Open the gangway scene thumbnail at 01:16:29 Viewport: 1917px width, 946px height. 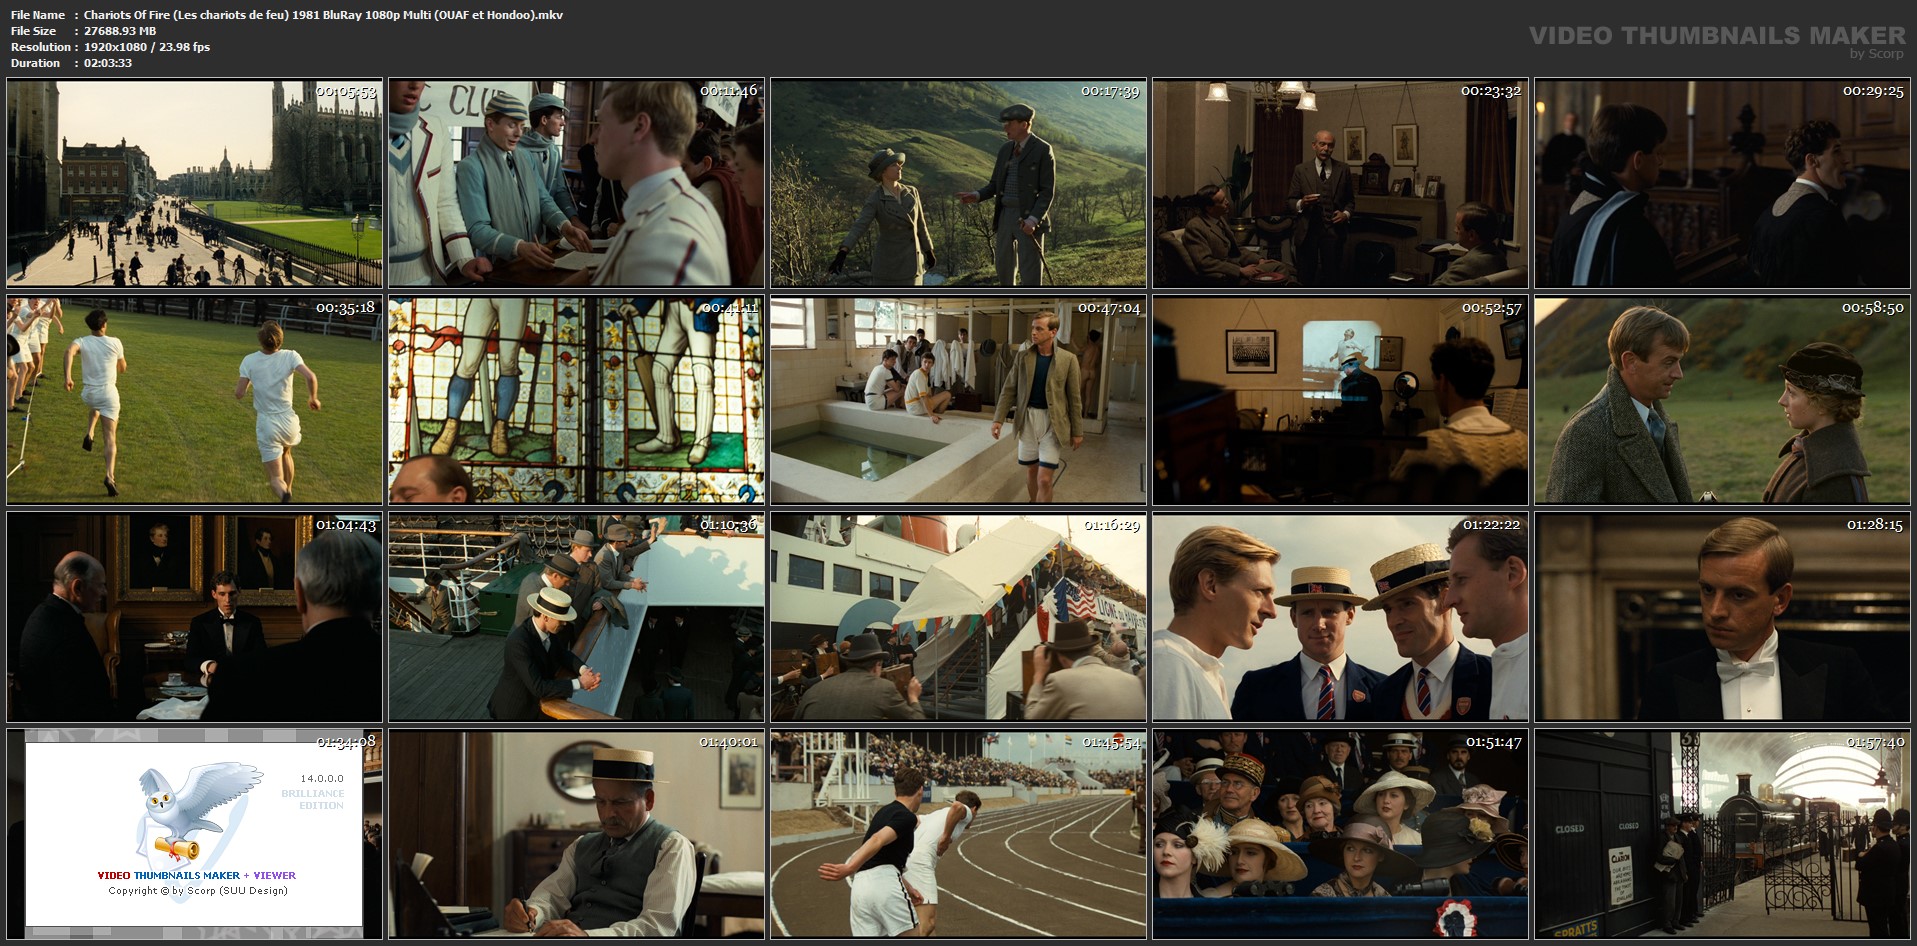click(959, 618)
